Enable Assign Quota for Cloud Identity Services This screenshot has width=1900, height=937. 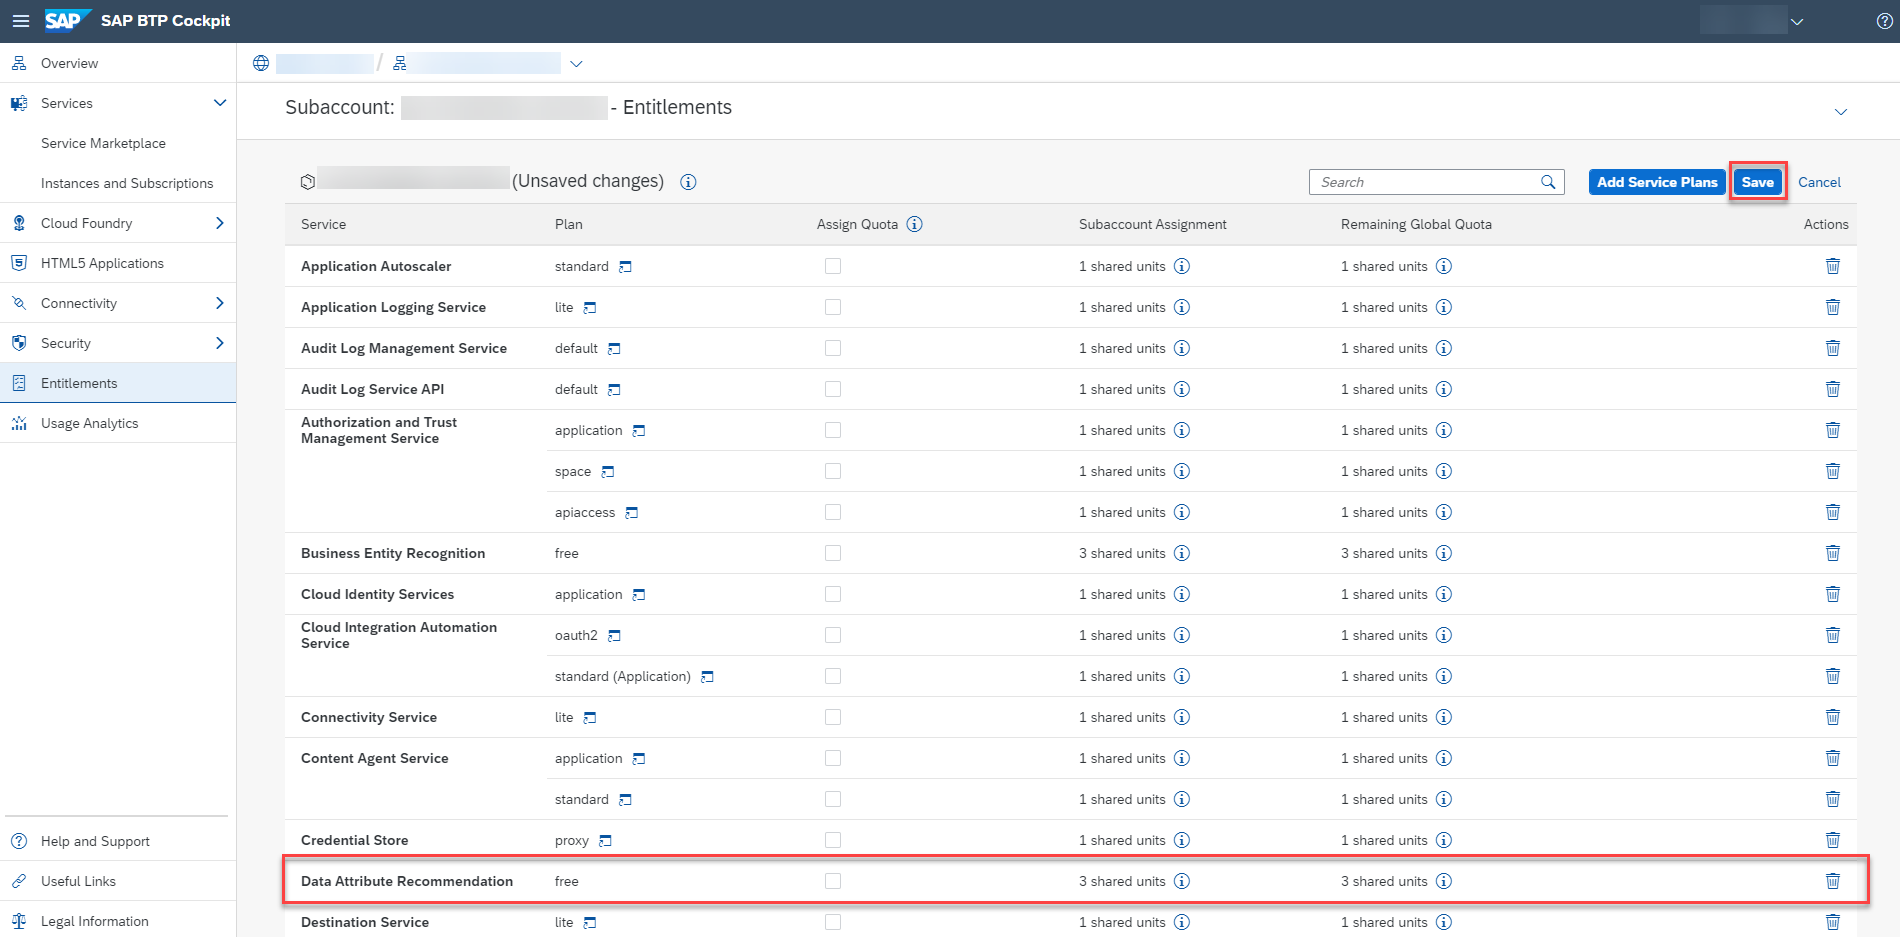coord(833,594)
